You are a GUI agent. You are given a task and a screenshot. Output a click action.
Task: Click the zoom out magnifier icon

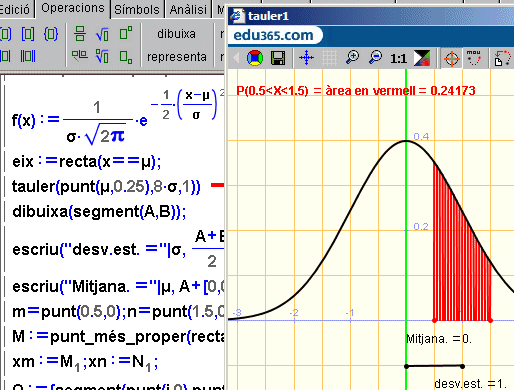point(376,57)
